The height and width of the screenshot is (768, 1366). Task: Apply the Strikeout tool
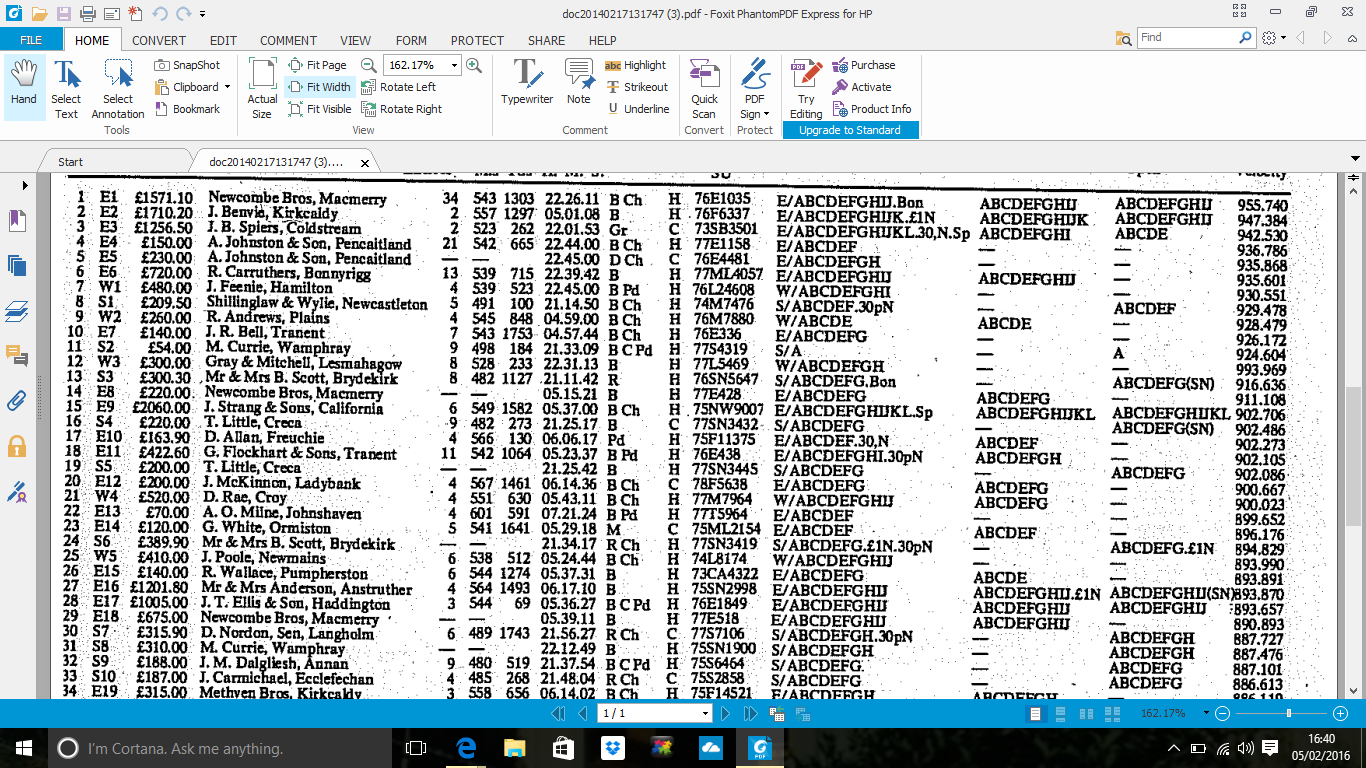point(637,87)
